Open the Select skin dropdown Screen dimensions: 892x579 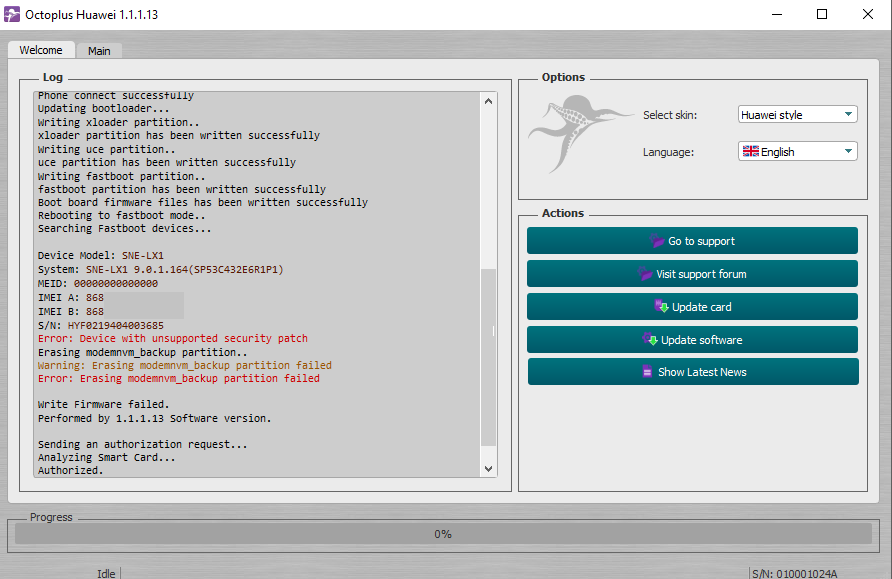(x=797, y=114)
